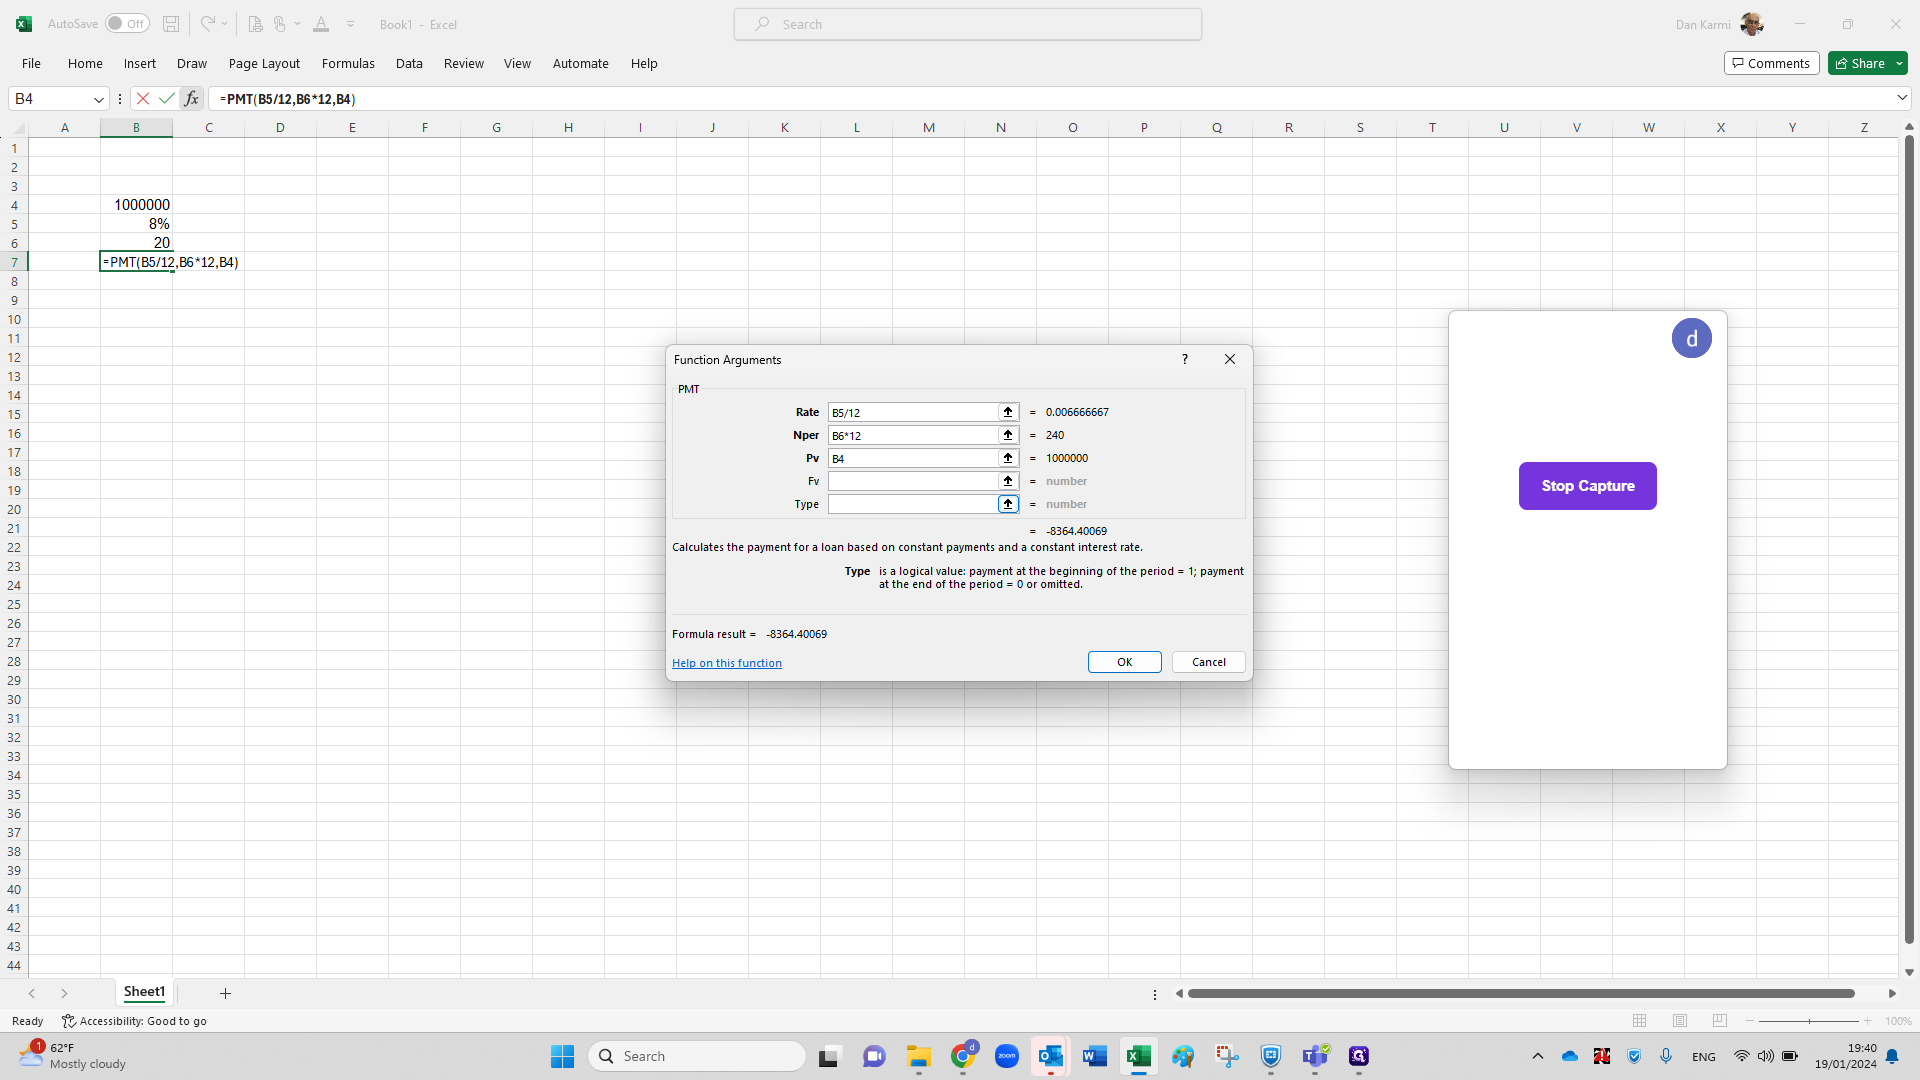The height and width of the screenshot is (1080, 1920).
Task: Click in the Type argument input field
Action: (912, 504)
